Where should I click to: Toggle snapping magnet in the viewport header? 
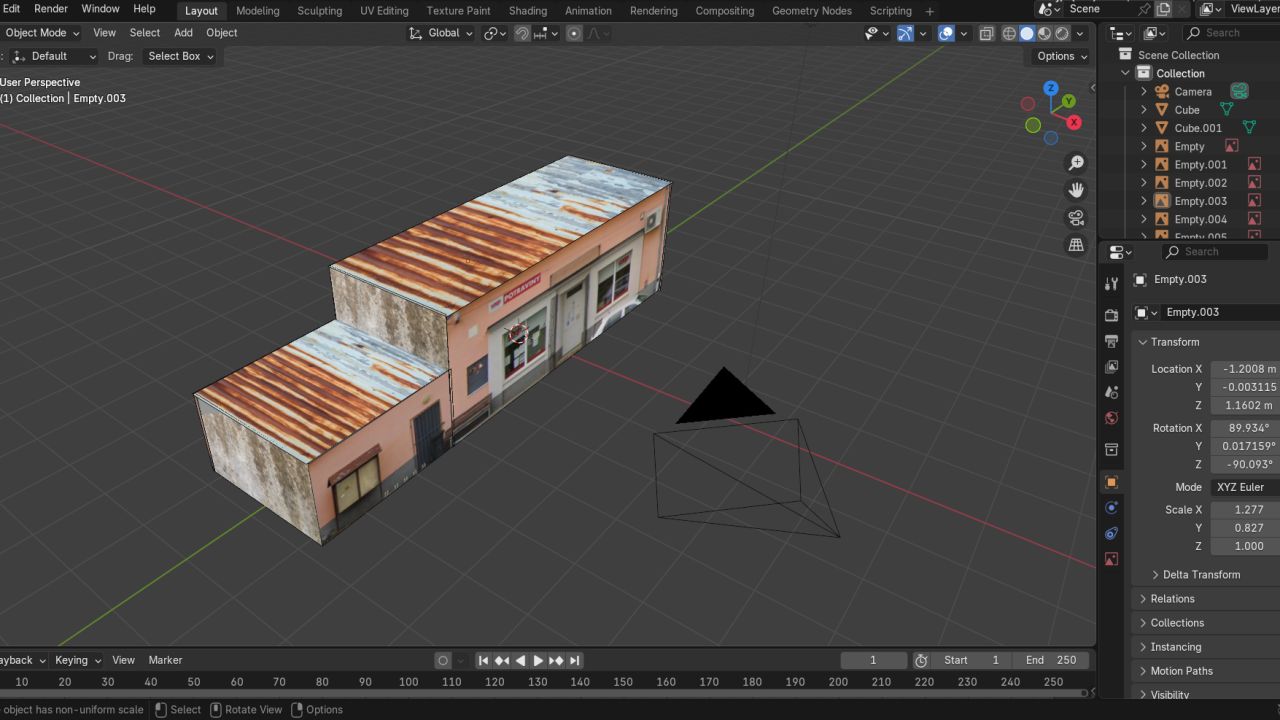coord(522,33)
